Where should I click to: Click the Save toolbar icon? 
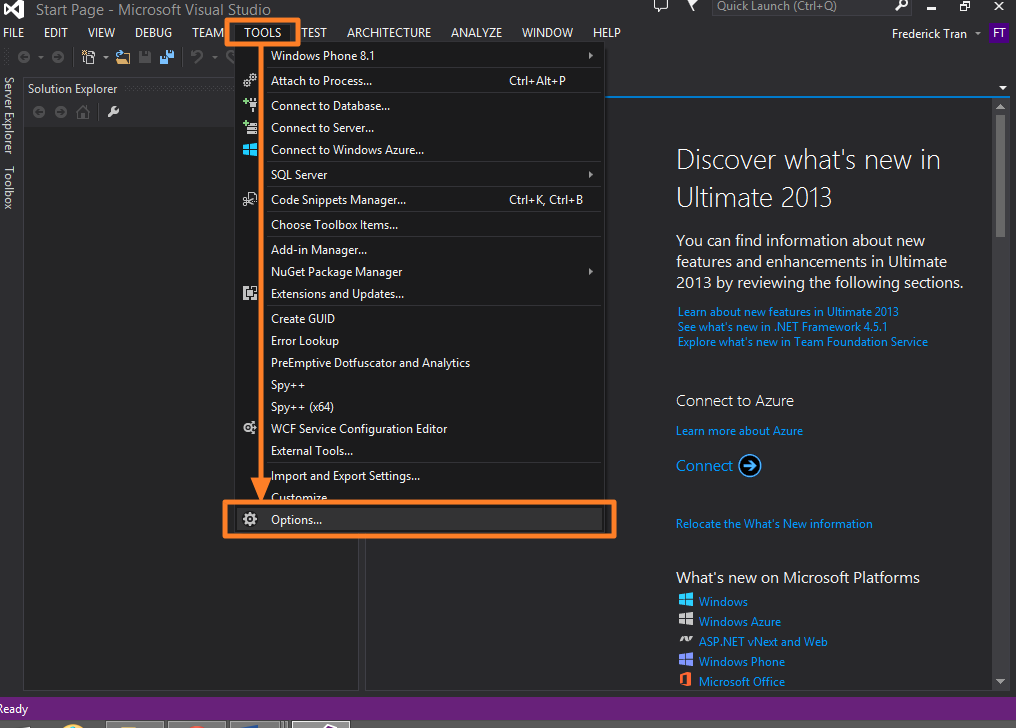pyautogui.click(x=145, y=57)
